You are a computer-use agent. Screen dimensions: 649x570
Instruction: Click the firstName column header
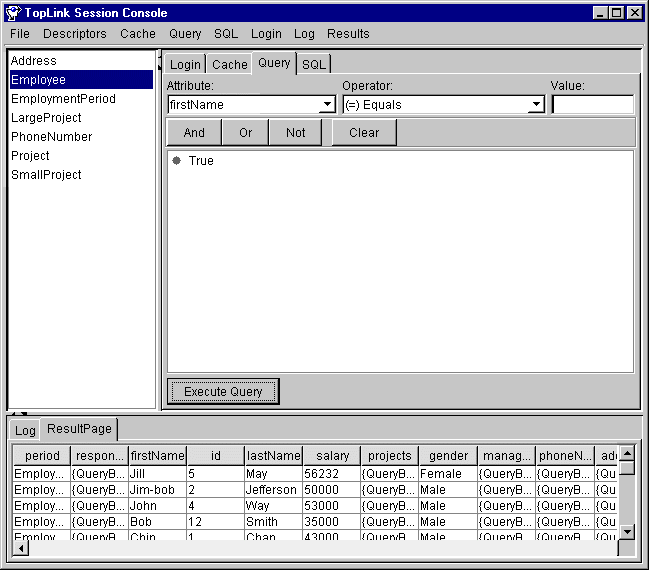coord(158,456)
